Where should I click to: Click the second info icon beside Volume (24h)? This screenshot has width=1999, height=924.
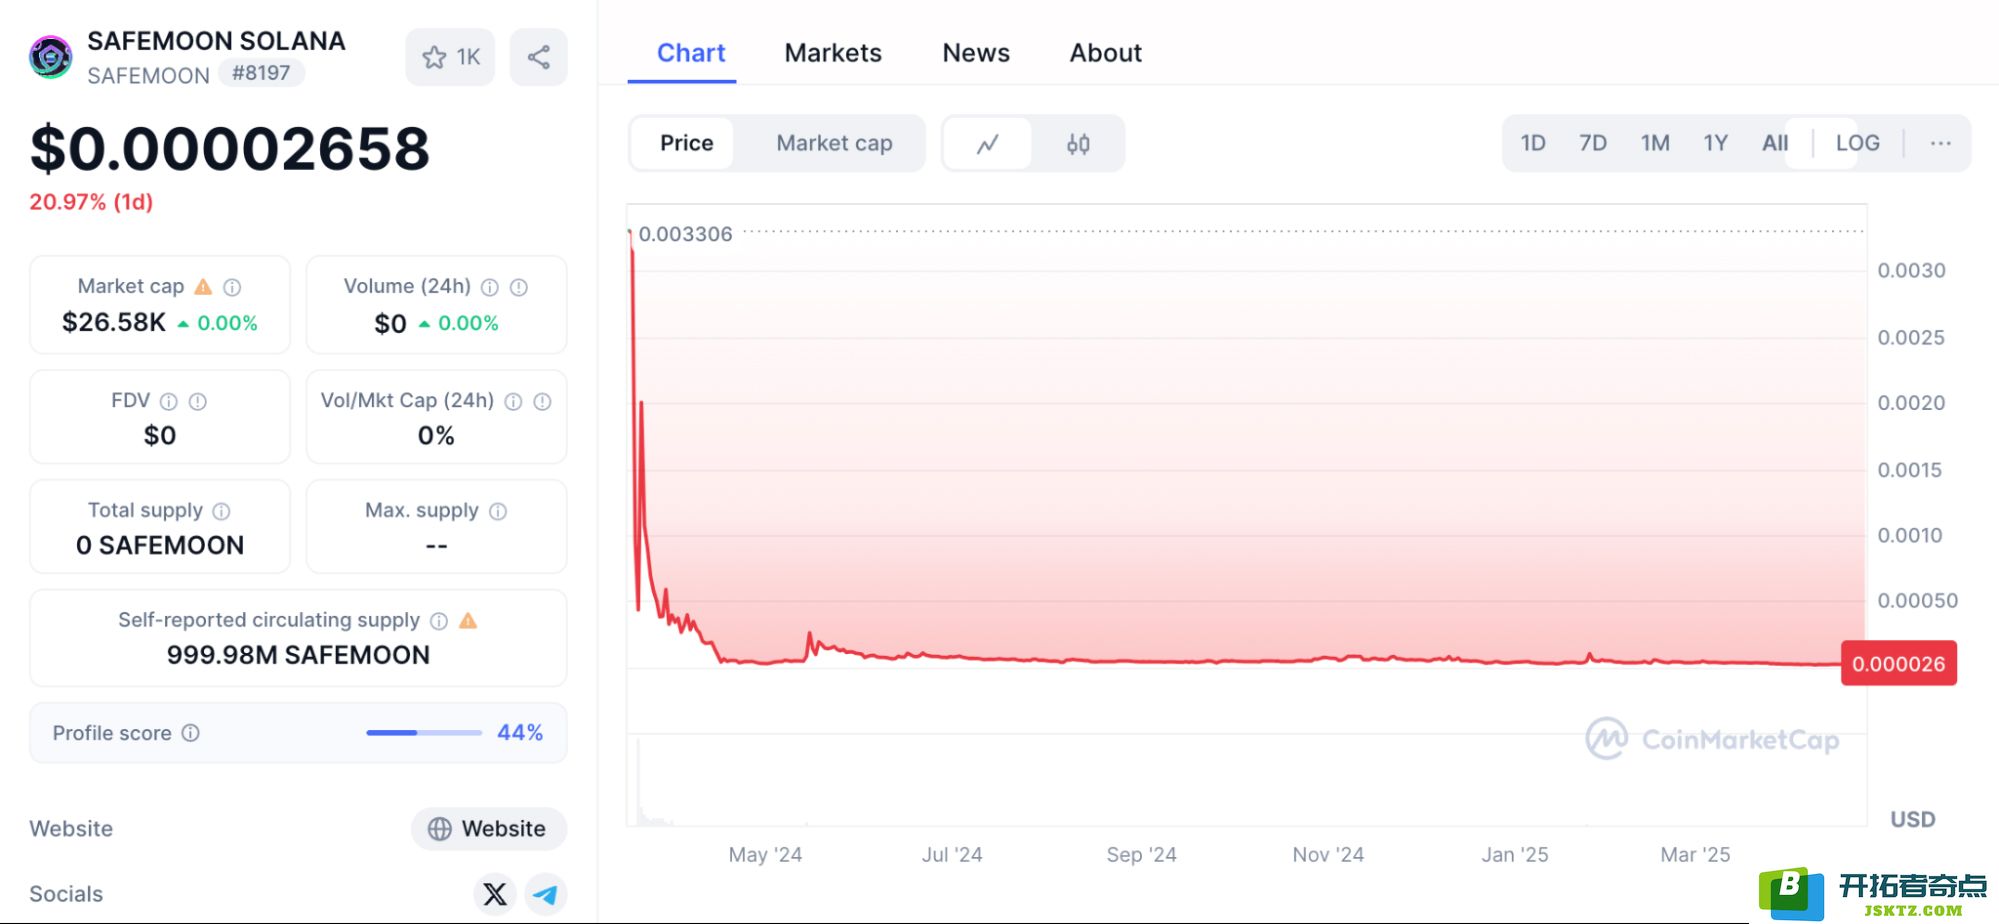click(519, 287)
